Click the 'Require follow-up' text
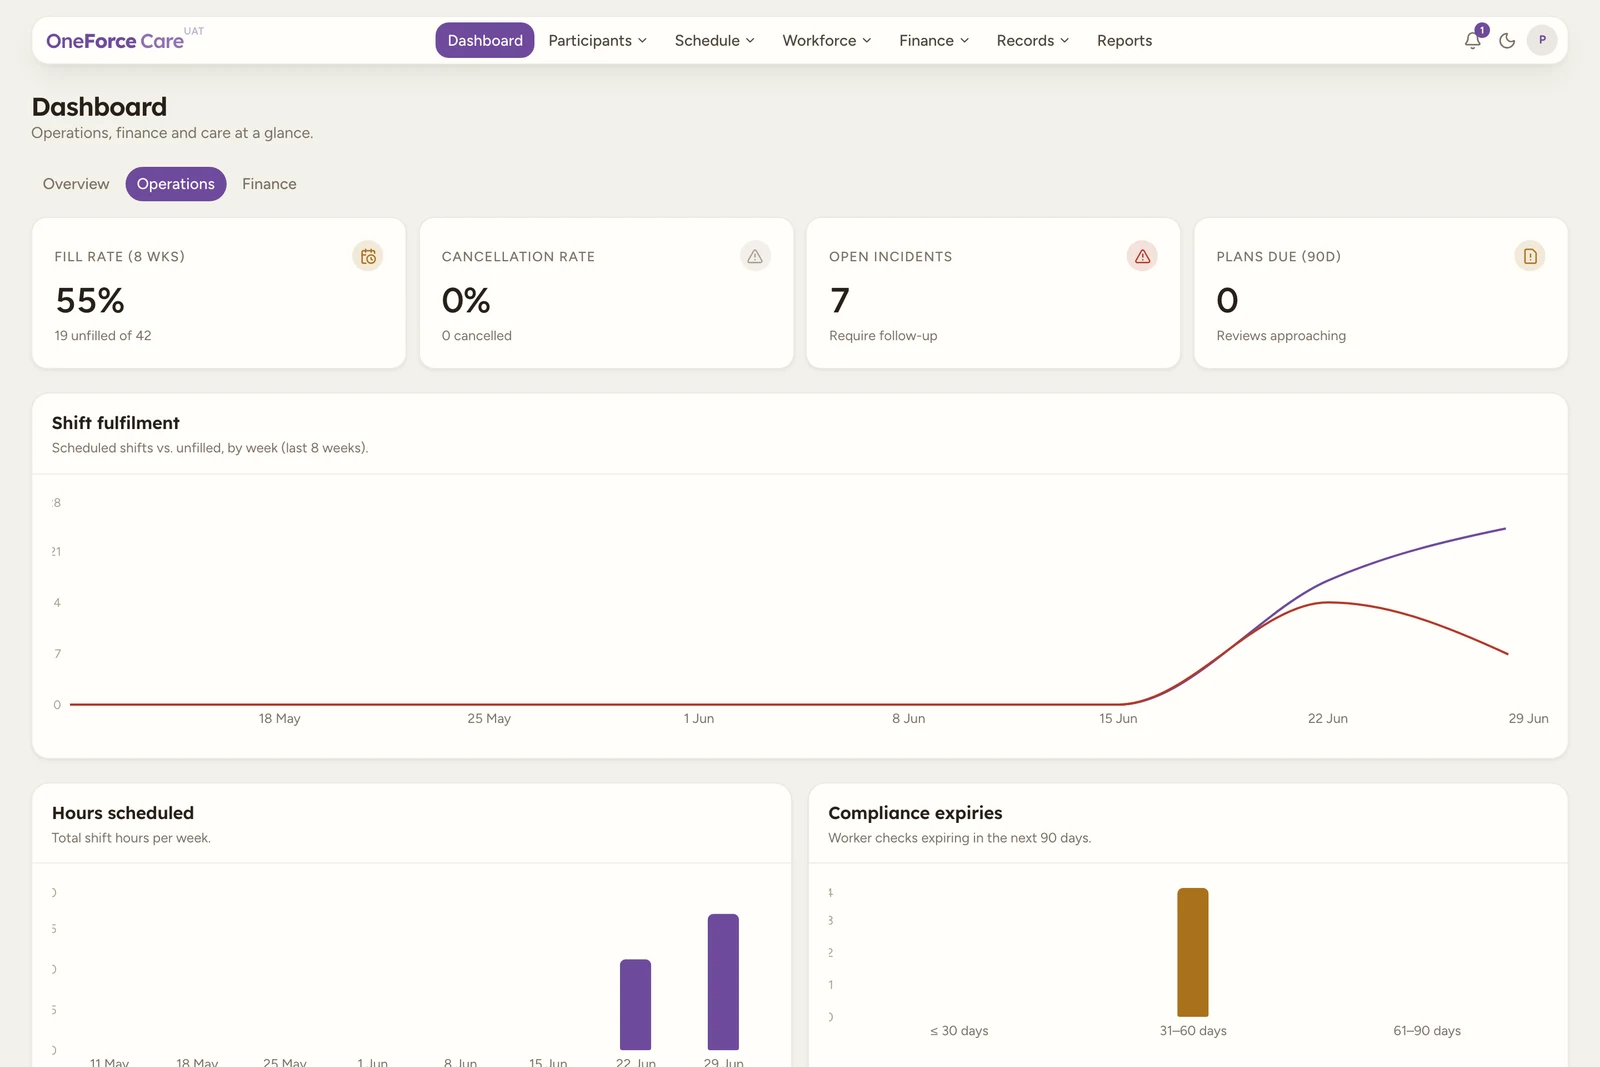The height and width of the screenshot is (1067, 1600). pos(883,336)
